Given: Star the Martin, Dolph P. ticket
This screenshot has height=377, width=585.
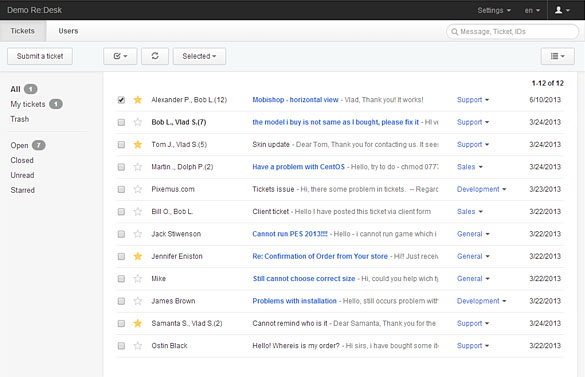Looking at the screenshot, I should [138, 167].
